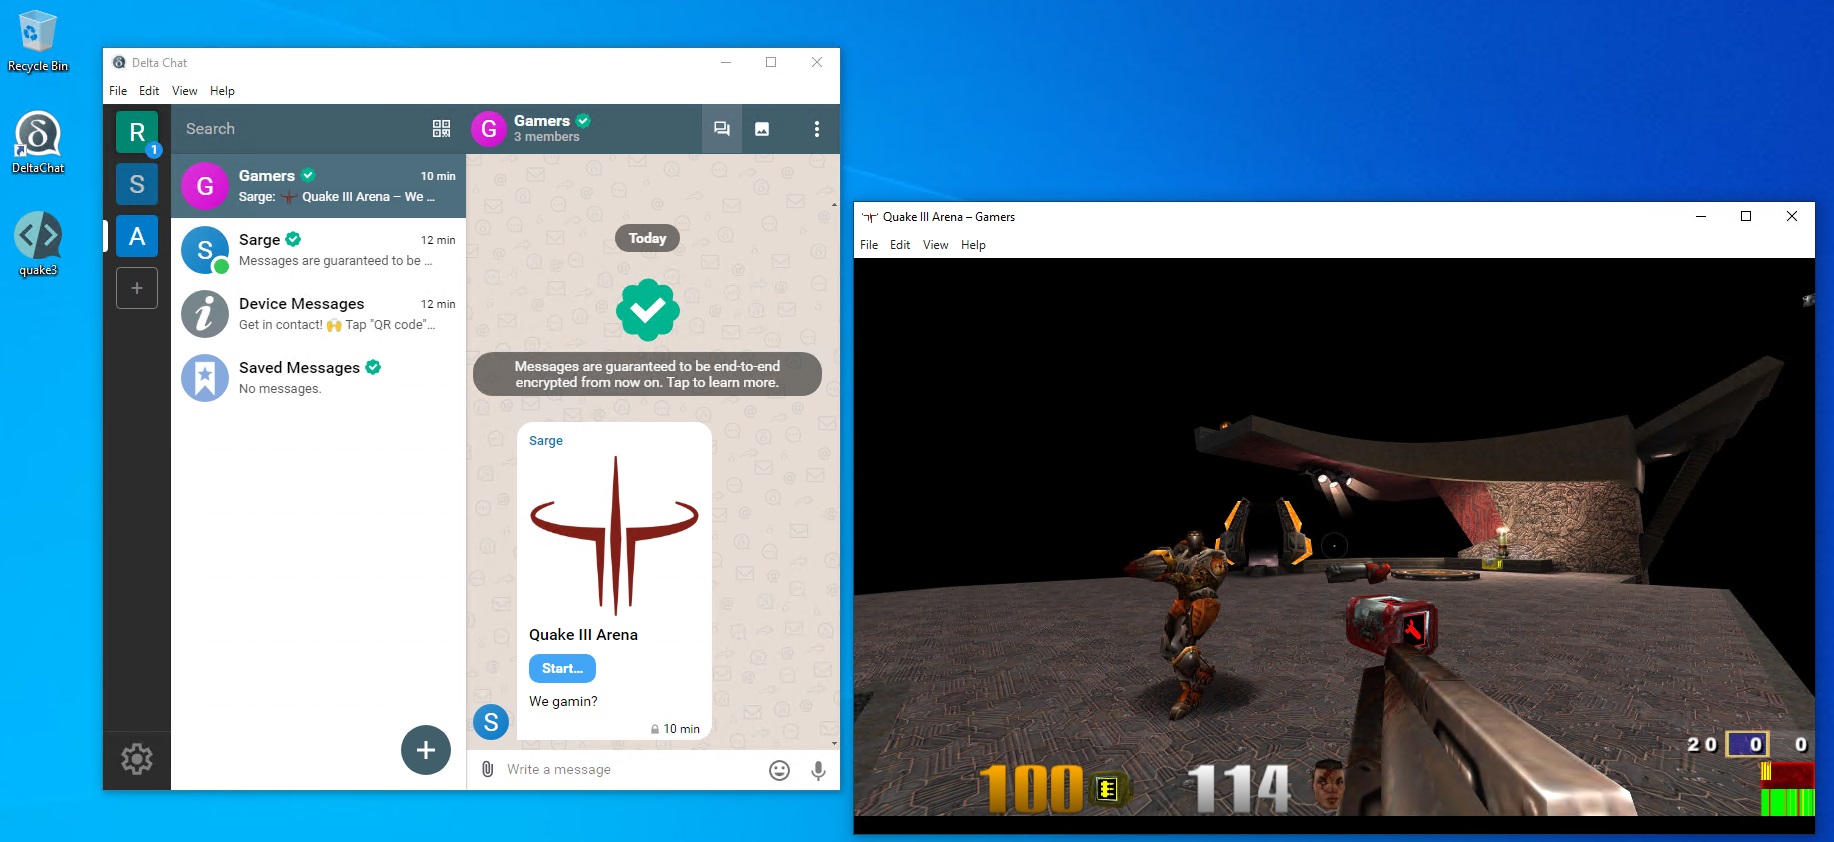
Task: Click Today date marker
Action: pos(648,238)
